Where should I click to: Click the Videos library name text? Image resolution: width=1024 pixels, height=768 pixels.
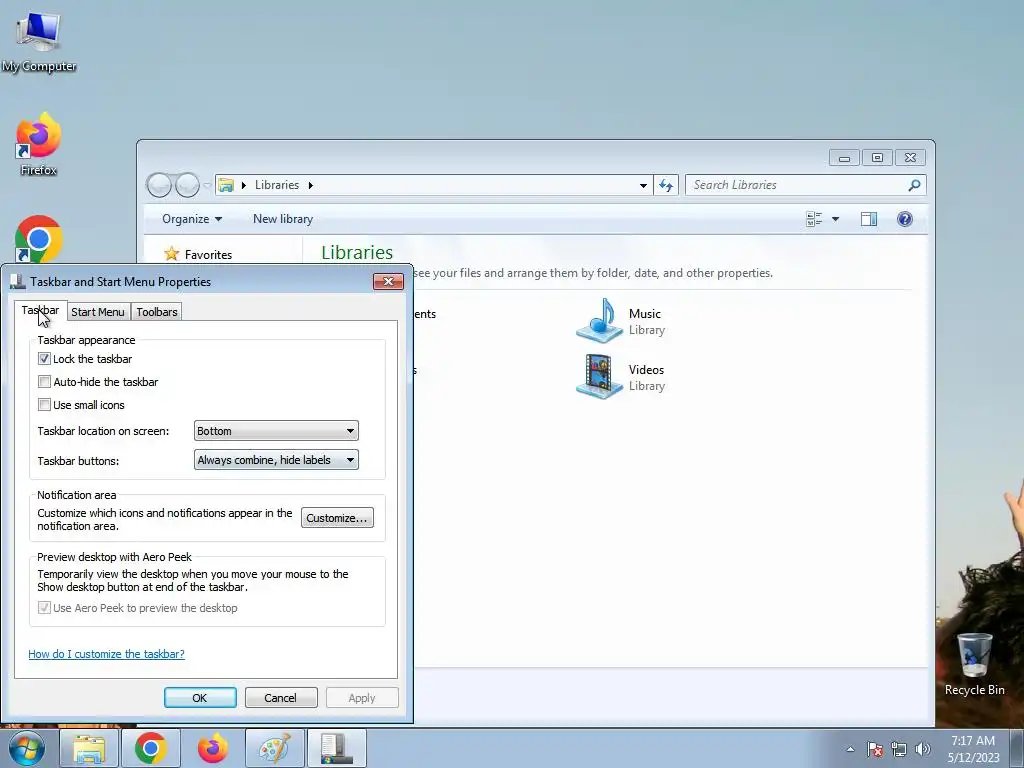tap(646, 370)
